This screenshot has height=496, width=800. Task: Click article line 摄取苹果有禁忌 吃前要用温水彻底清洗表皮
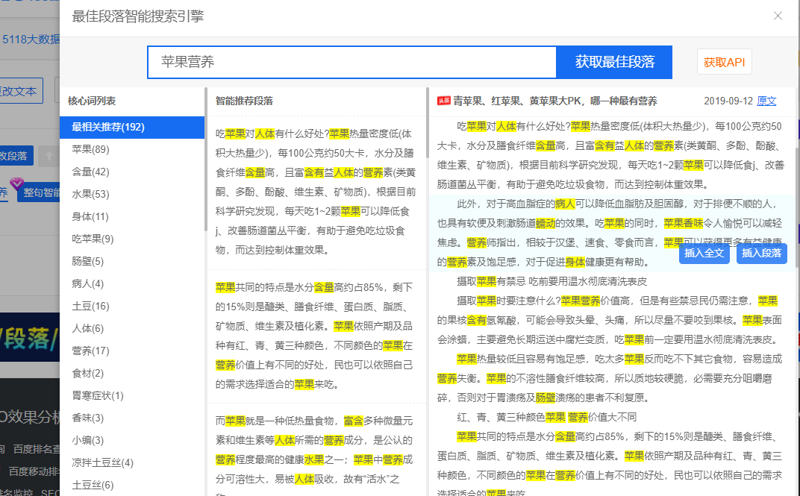point(552,281)
